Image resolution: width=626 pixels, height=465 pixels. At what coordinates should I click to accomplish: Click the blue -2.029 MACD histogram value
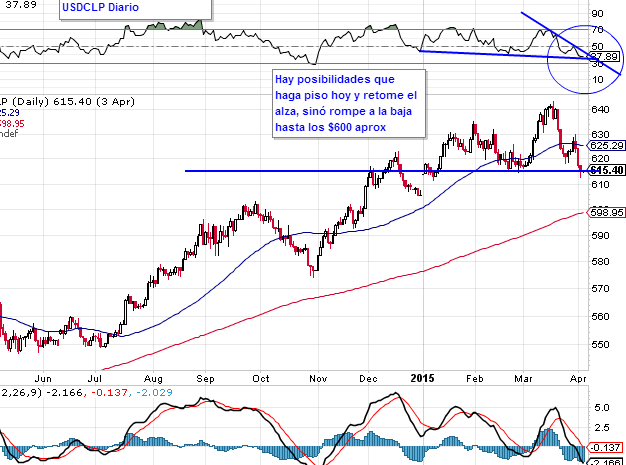[x=155, y=393]
